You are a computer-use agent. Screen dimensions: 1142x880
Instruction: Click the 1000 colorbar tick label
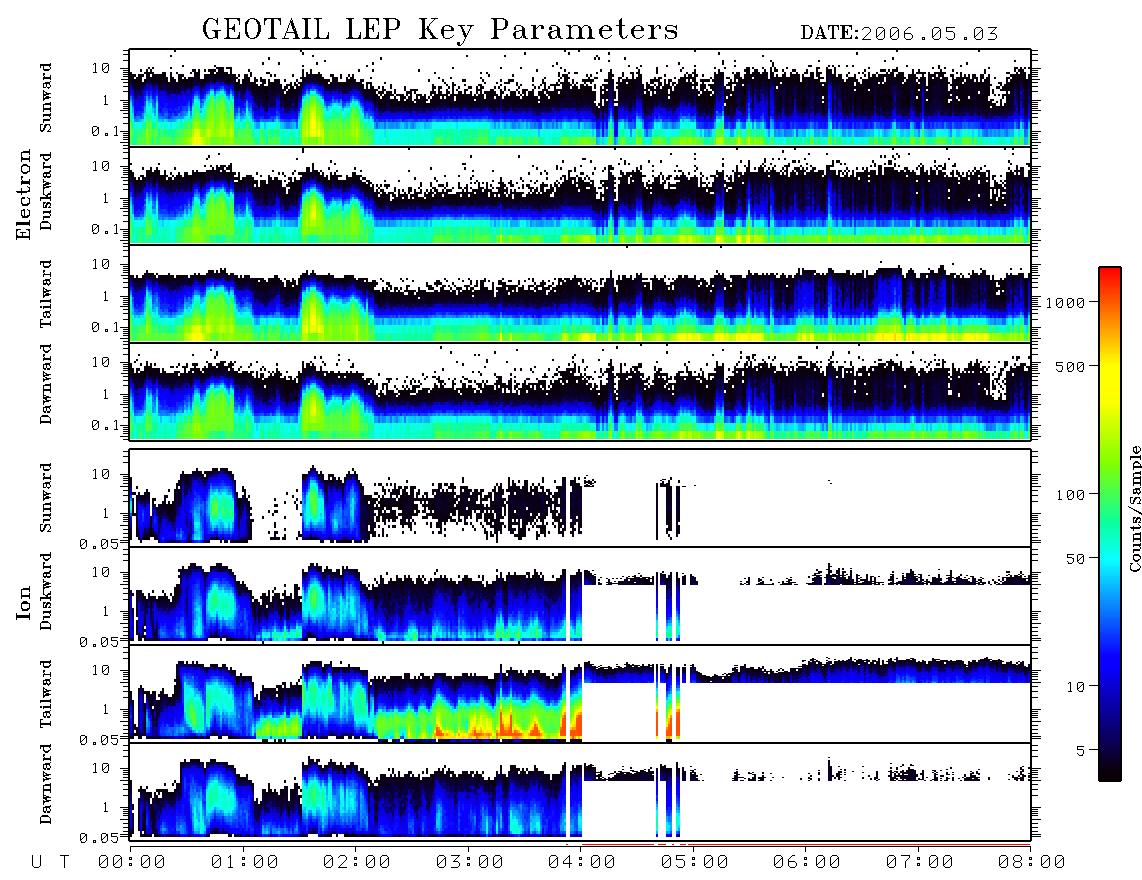(1066, 302)
